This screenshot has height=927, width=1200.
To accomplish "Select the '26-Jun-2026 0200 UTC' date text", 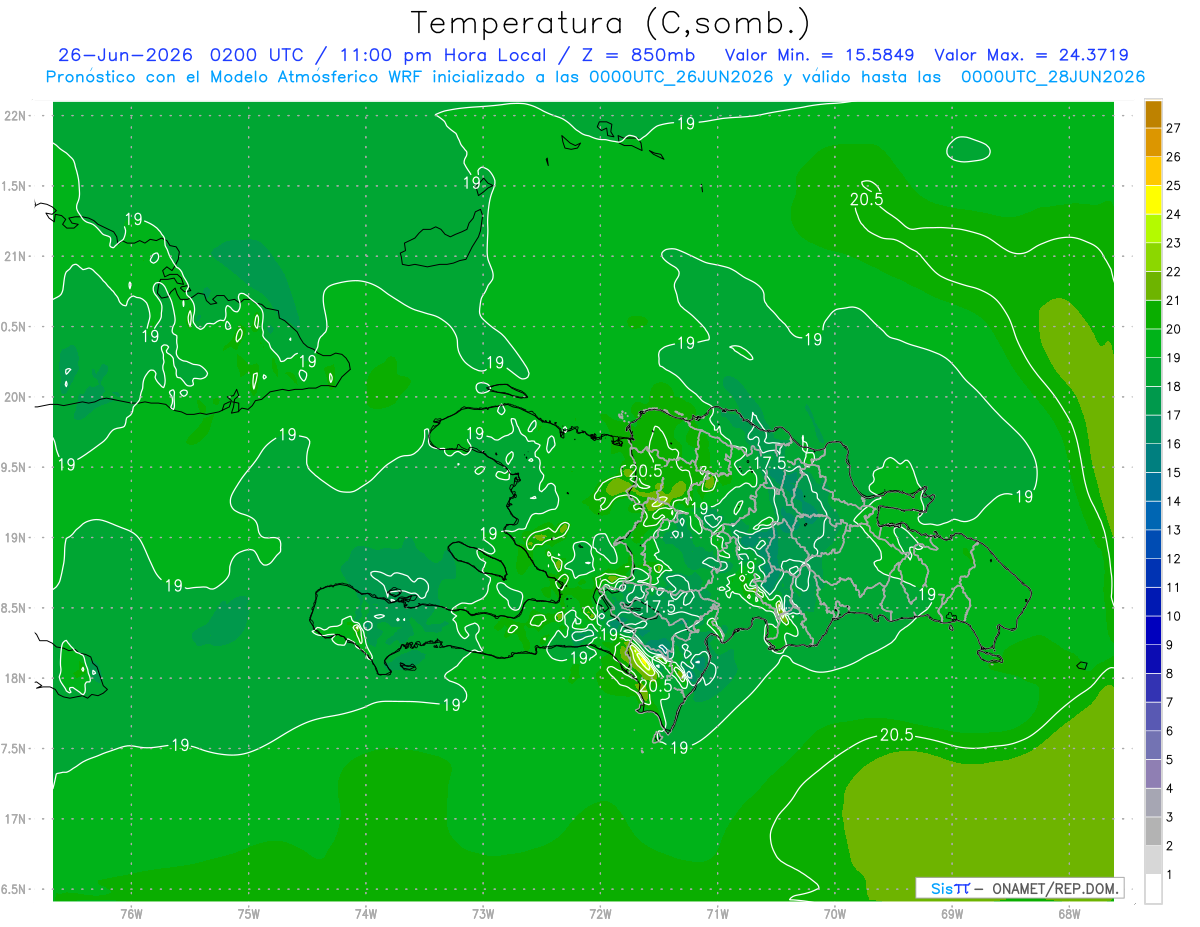I will 184,55.
